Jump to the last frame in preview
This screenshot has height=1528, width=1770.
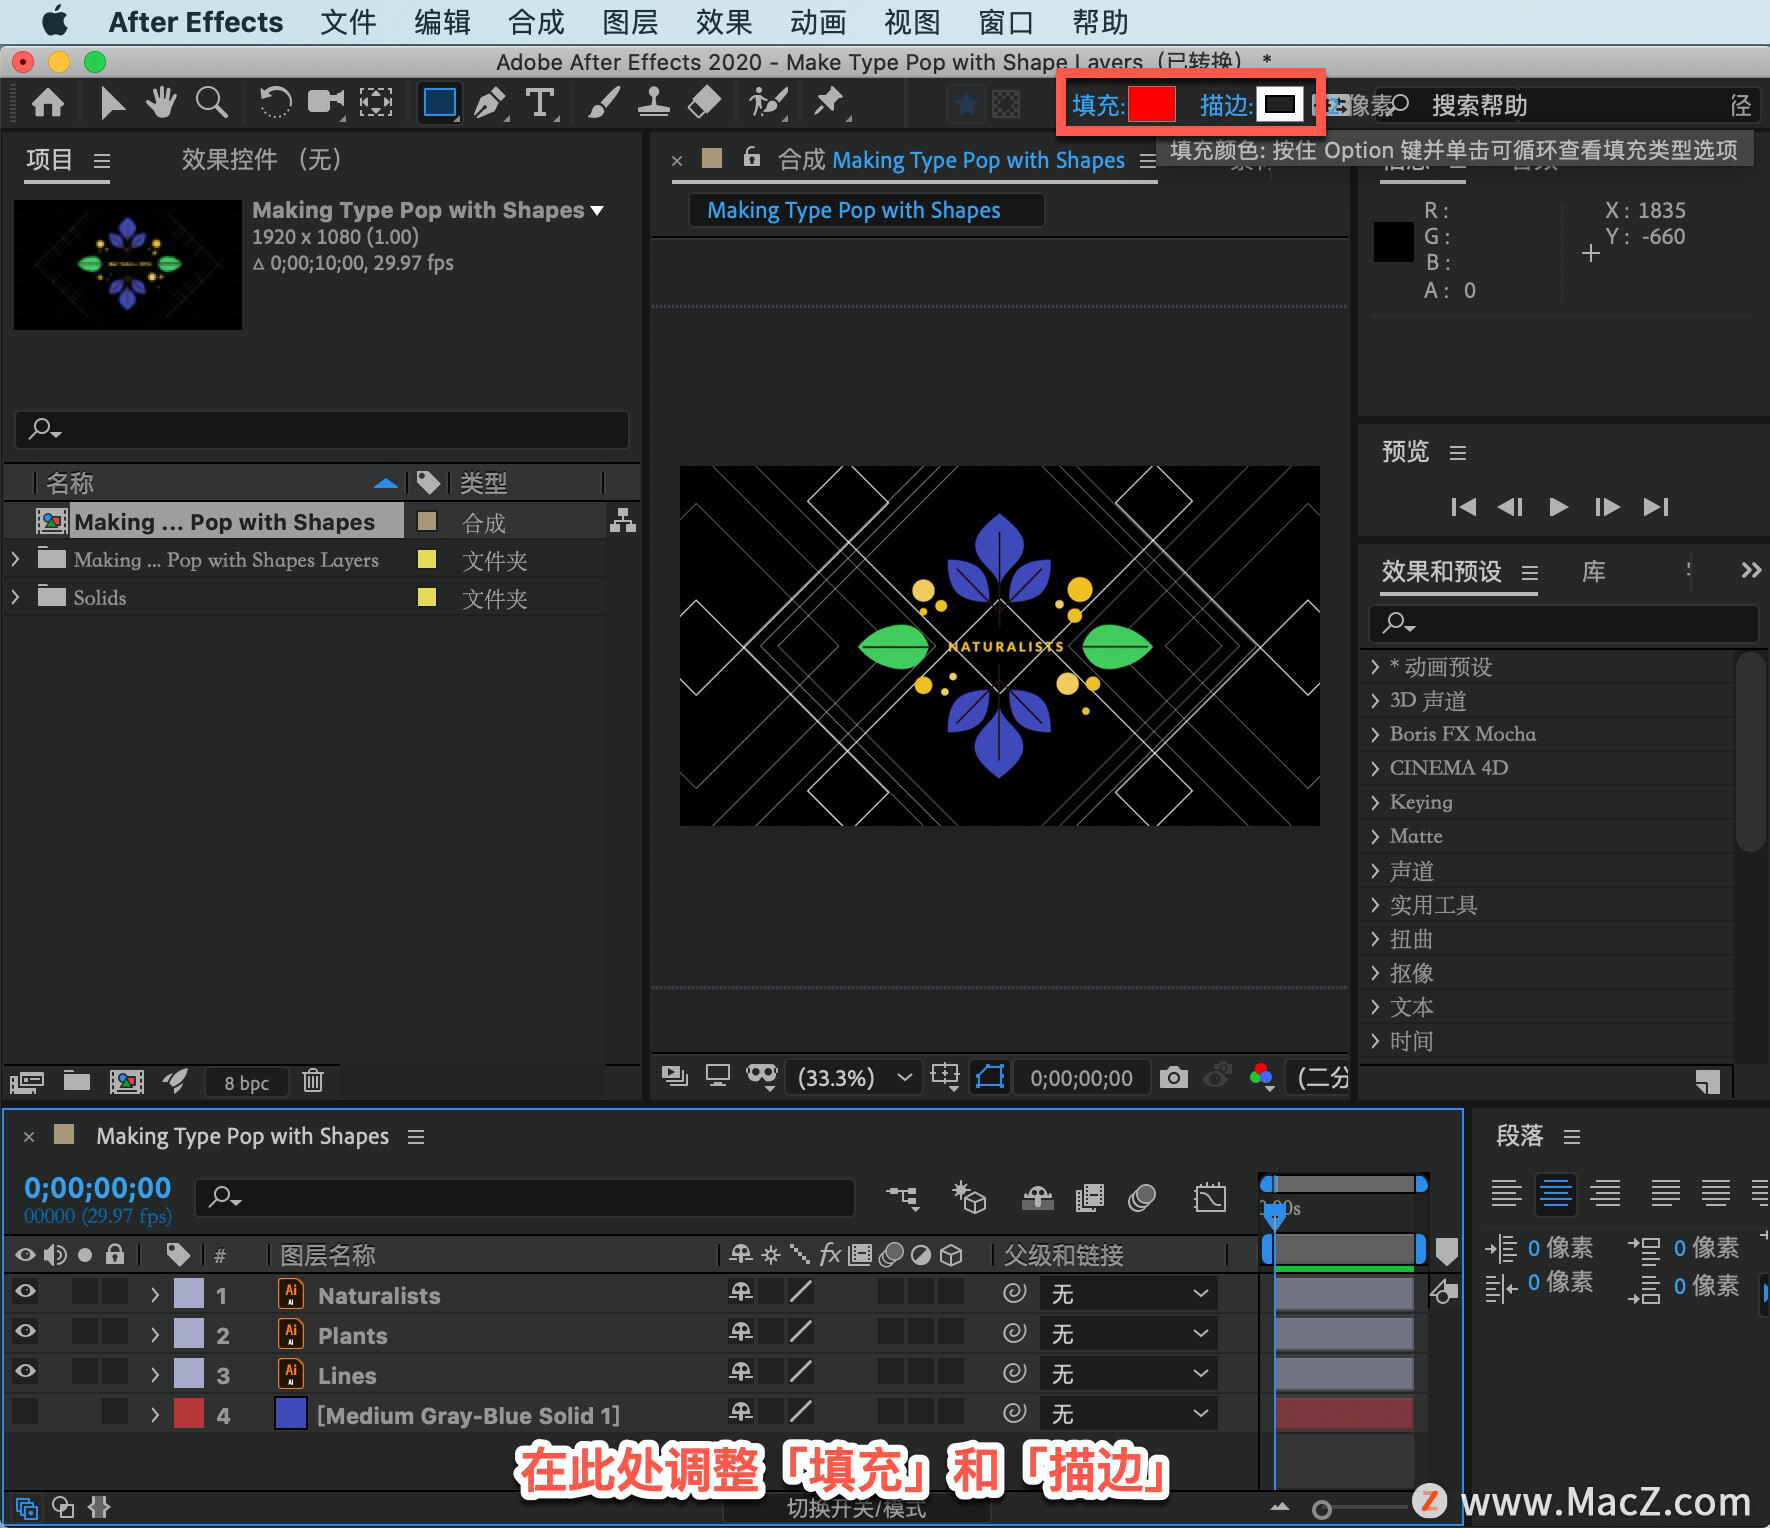pos(1656,507)
